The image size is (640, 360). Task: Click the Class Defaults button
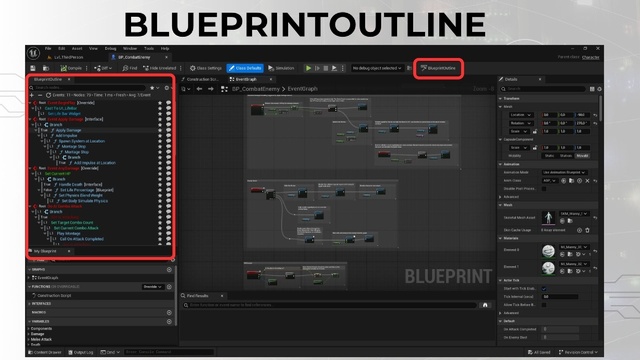point(245,68)
